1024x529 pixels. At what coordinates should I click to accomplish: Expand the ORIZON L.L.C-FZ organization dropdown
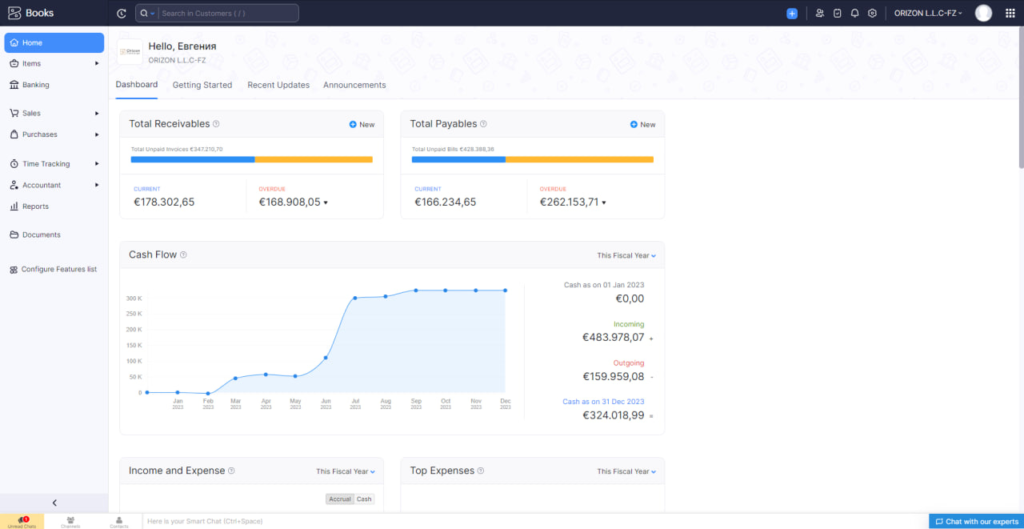click(x=928, y=13)
